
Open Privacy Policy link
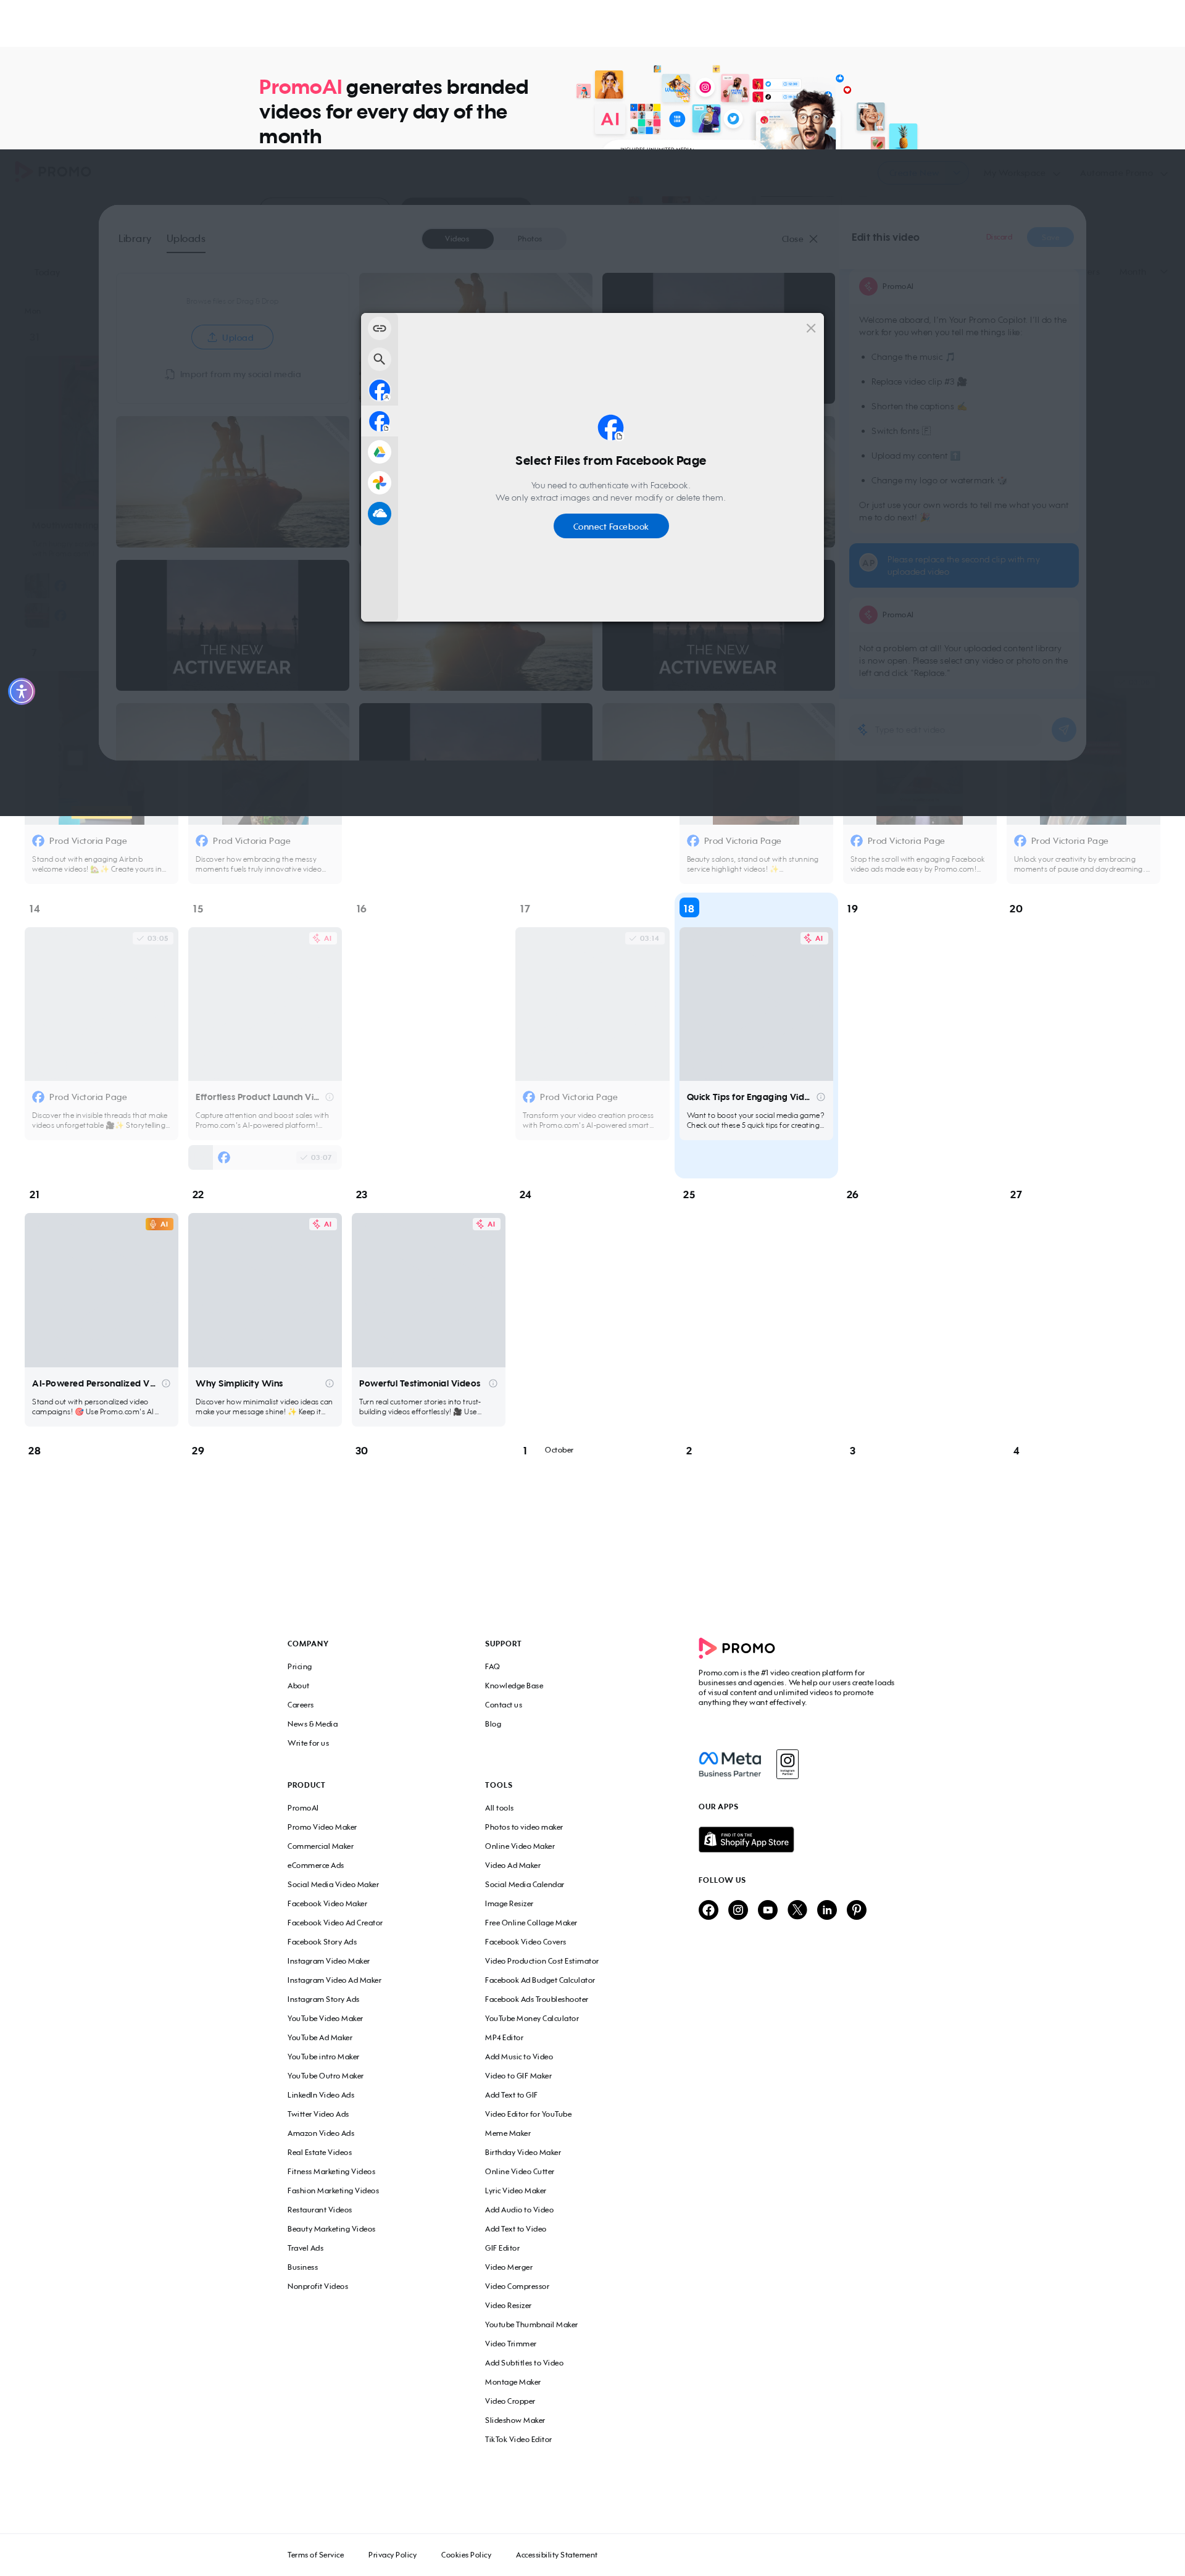click(x=392, y=2555)
